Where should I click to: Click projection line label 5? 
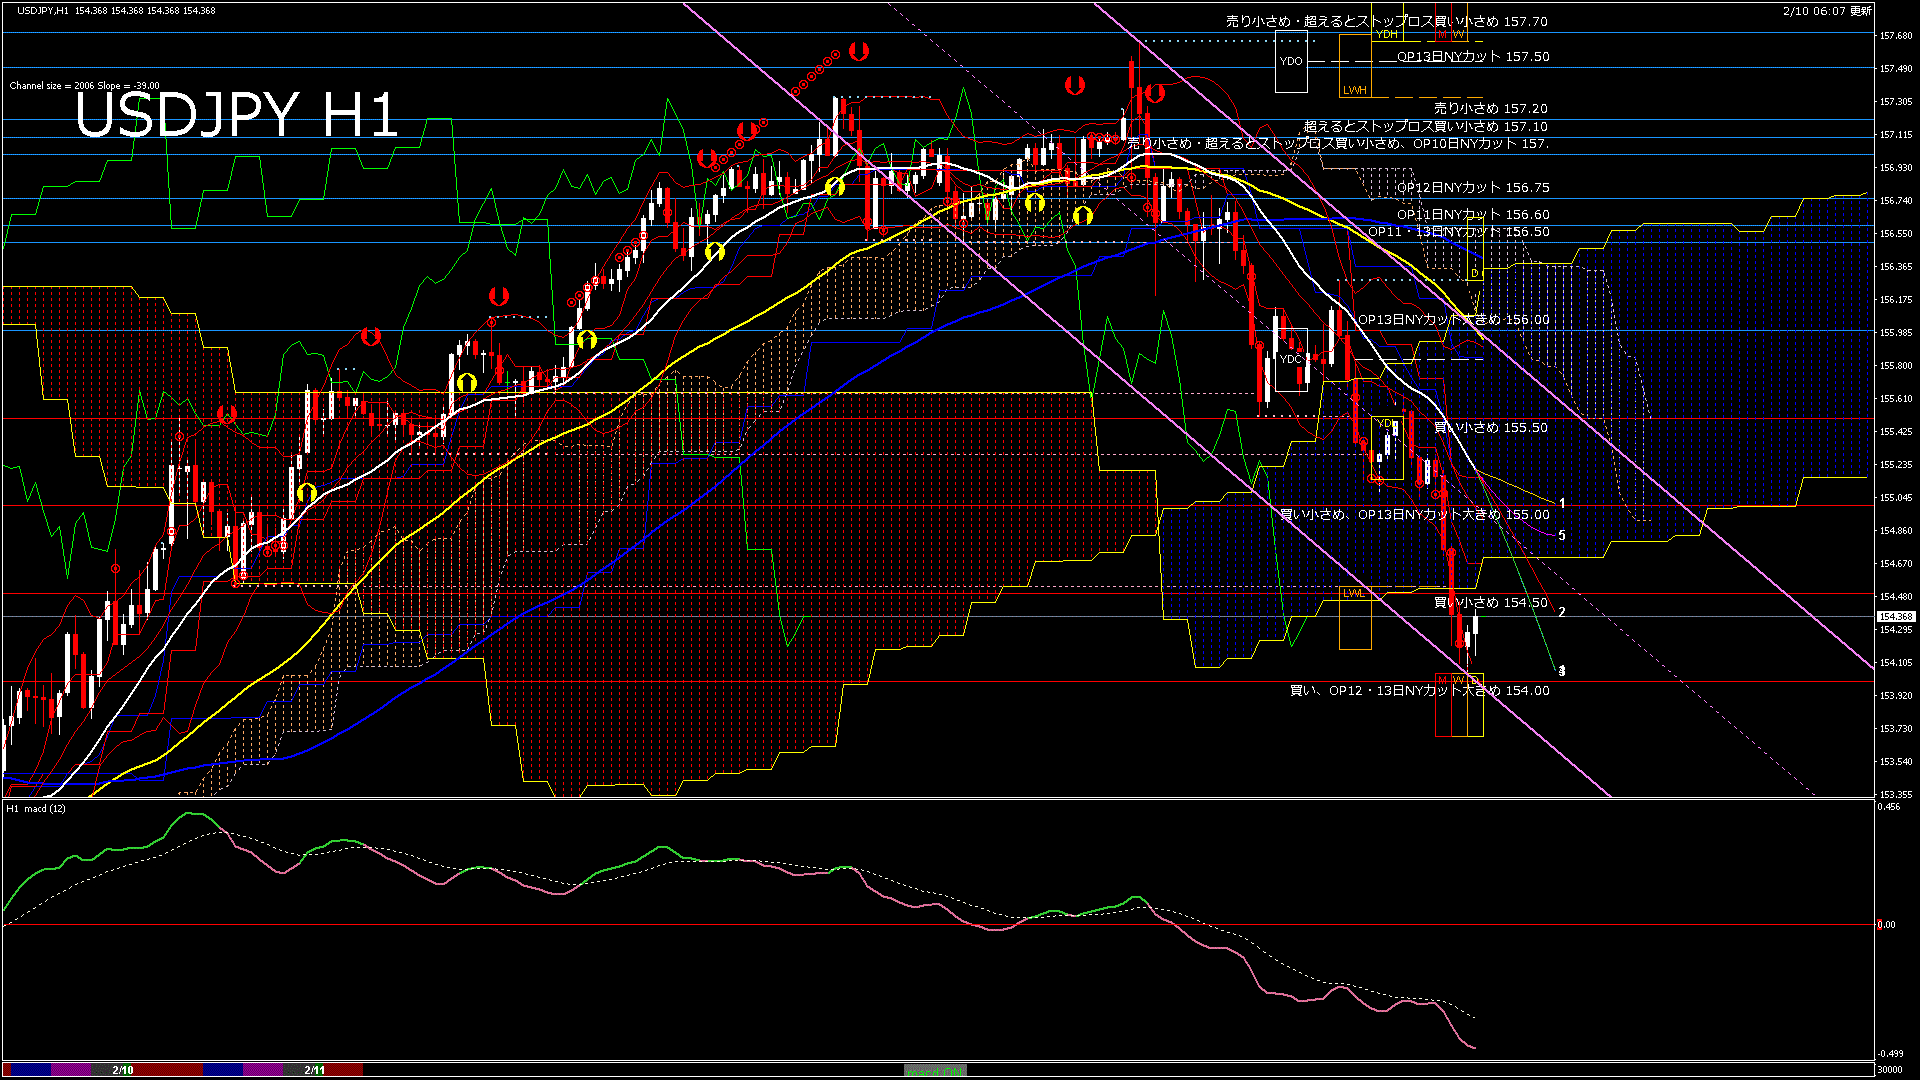coord(1562,536)
